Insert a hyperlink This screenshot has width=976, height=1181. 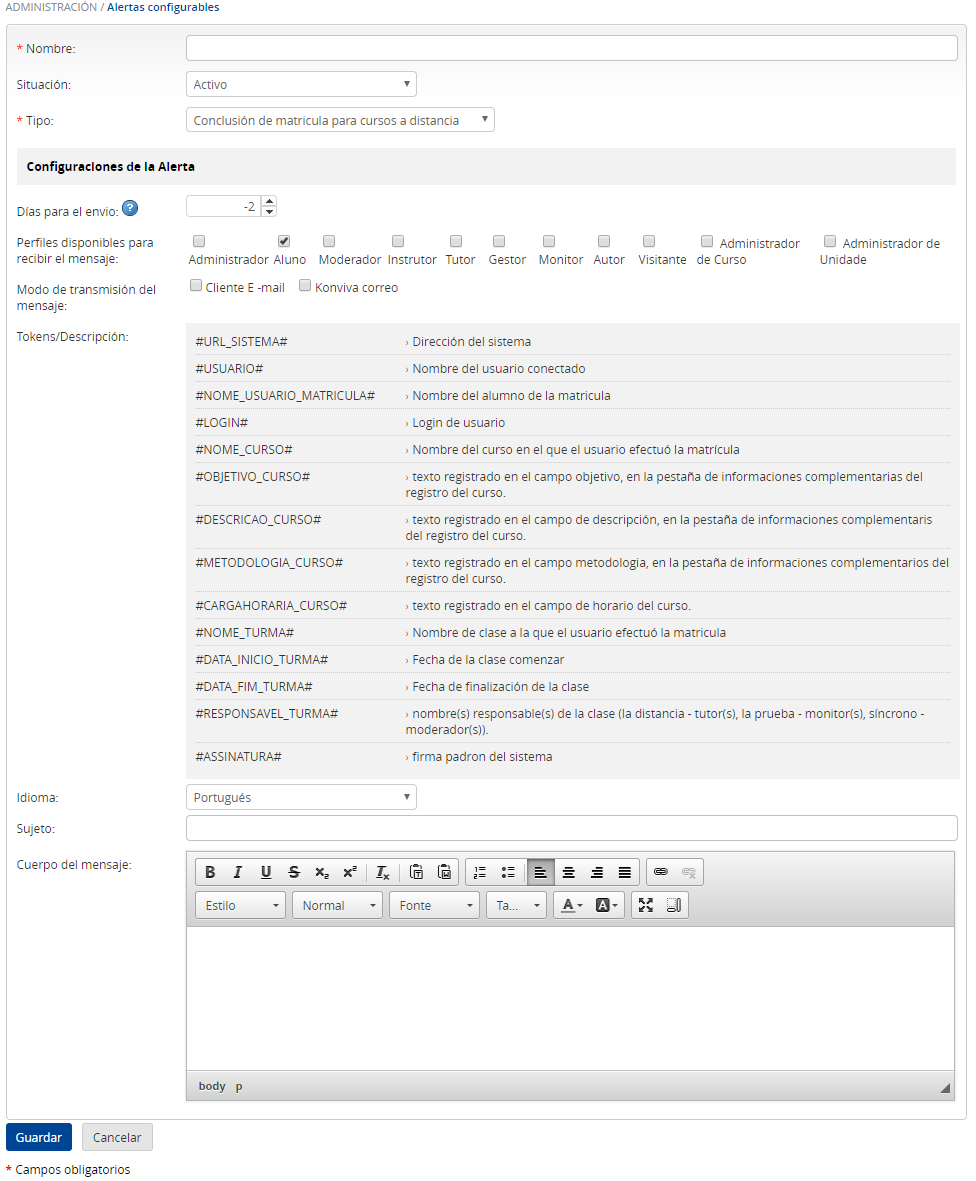[660, 872]
